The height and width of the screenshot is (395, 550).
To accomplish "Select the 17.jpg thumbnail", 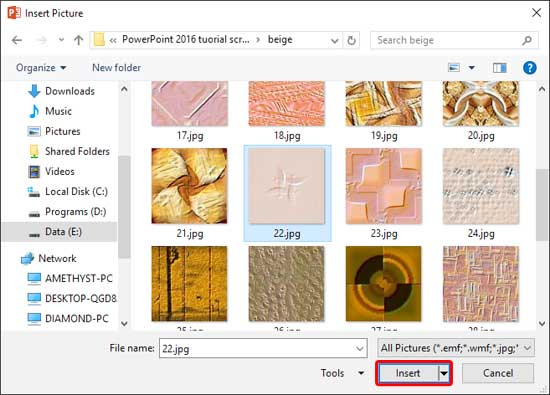I will tap(190, 103).
